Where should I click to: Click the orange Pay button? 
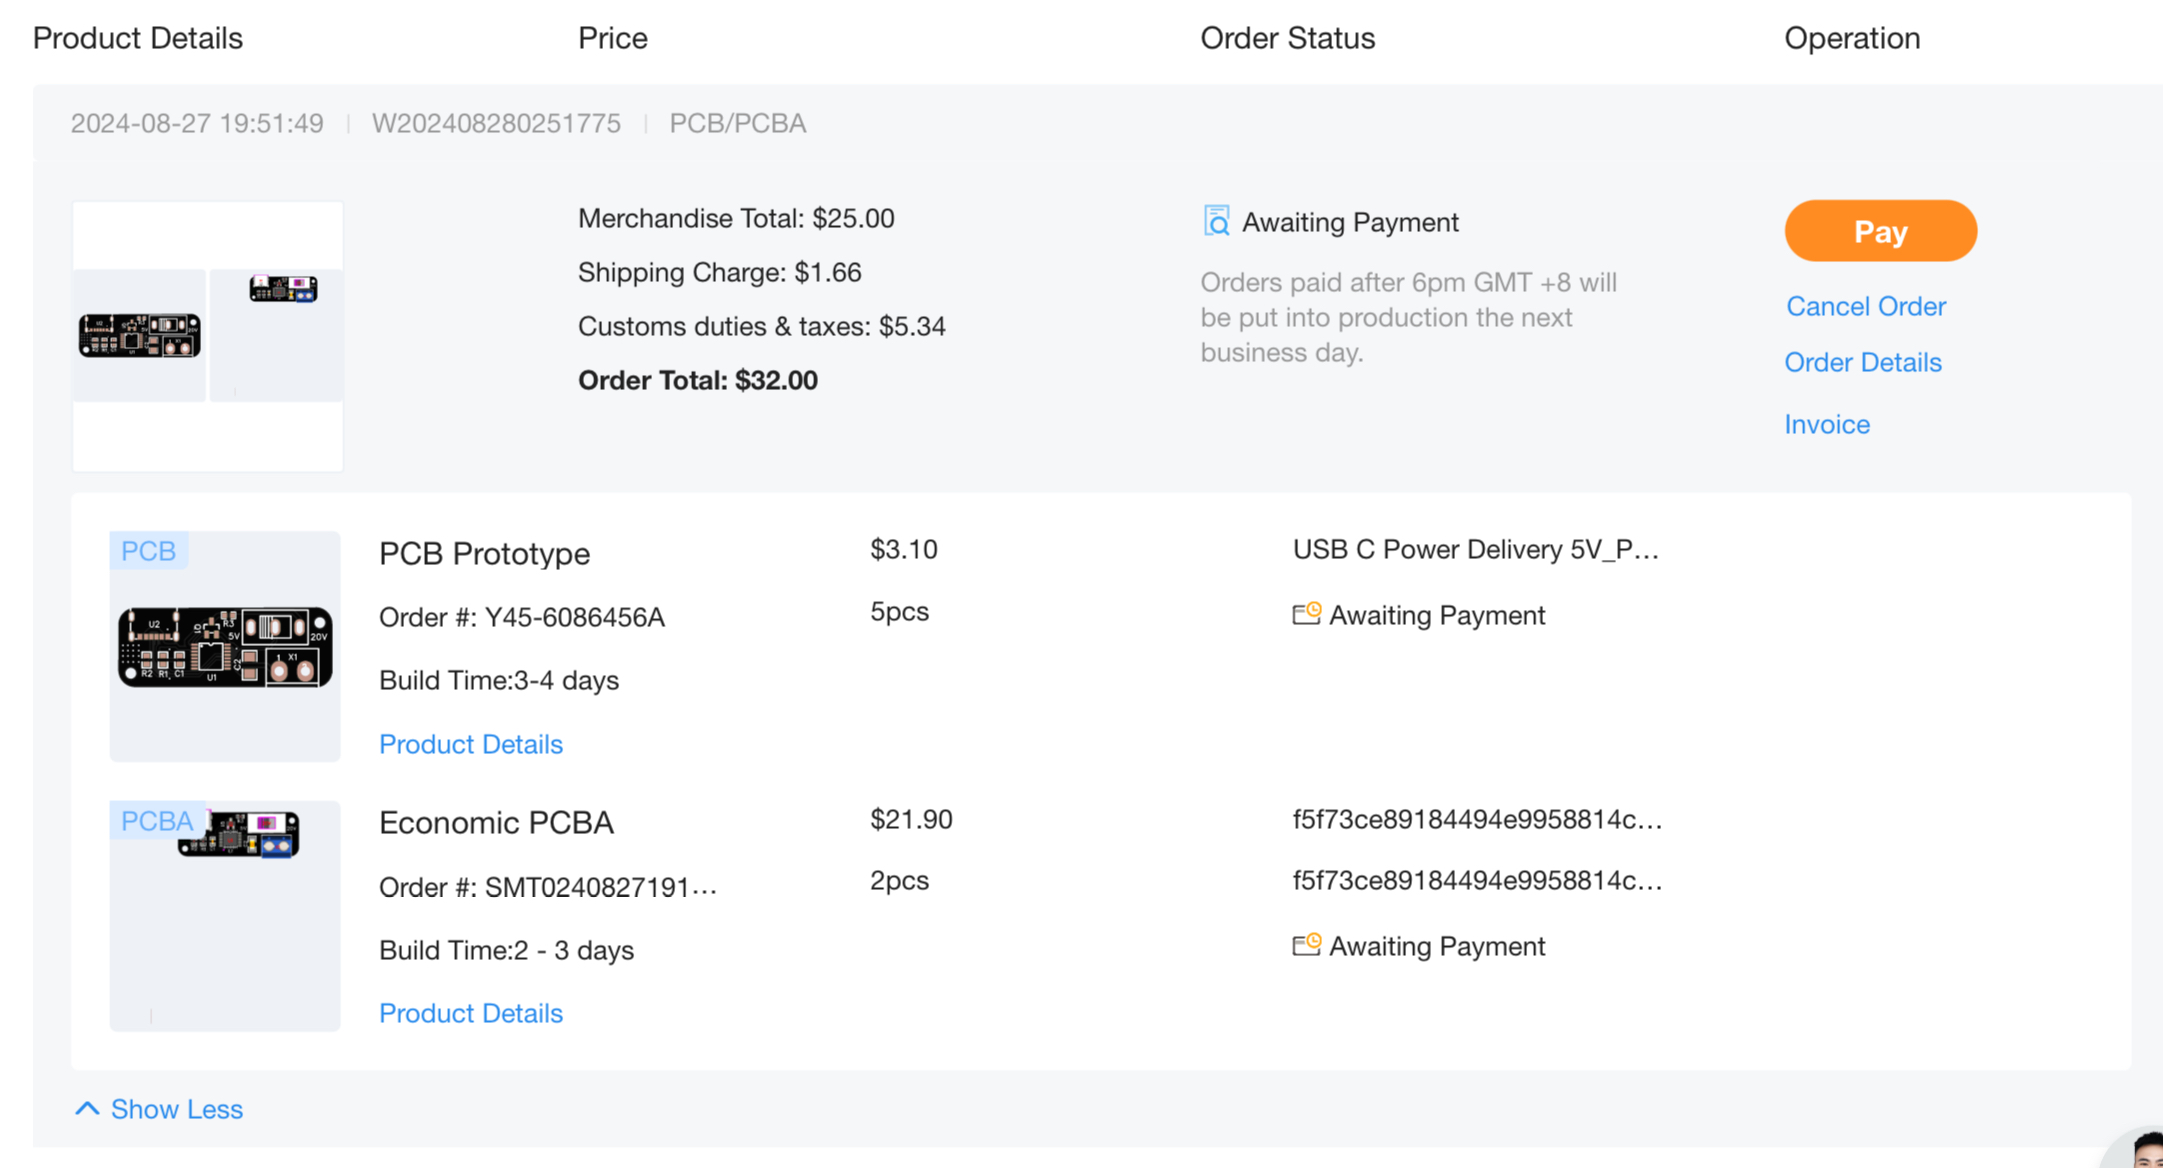pyautogui.click(x=1880, y=231)
